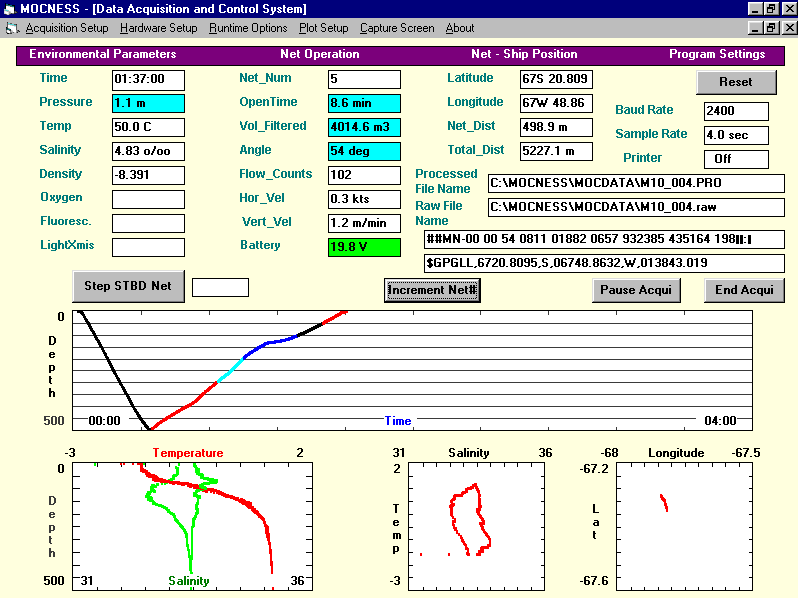
Task: Click the Baud Rate field showing 2400
Action: (736, 111)
